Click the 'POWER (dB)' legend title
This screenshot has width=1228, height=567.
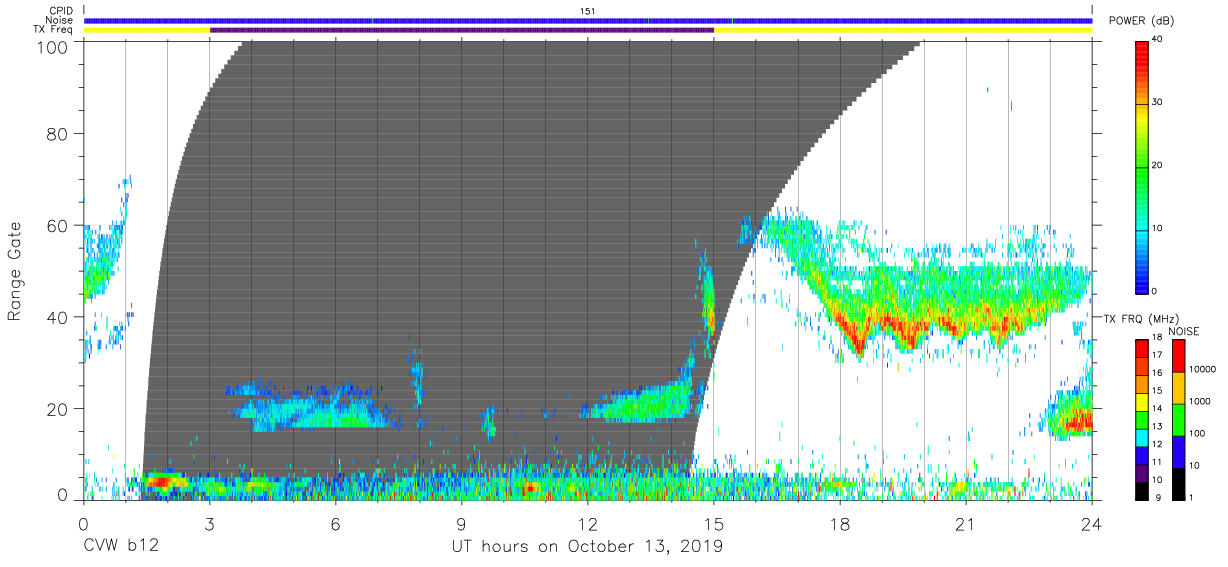pyautogui.click(x=1141, y=20)
